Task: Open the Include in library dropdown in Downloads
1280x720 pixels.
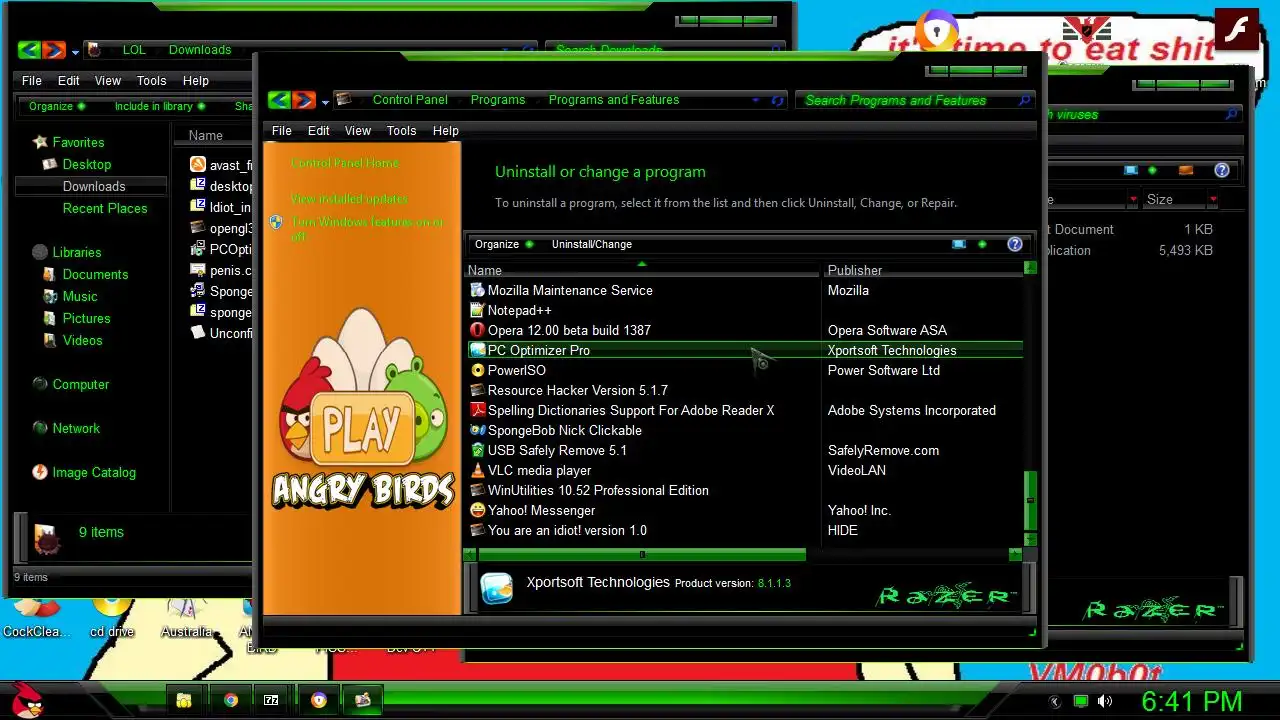Action: (x=160, y=106)
